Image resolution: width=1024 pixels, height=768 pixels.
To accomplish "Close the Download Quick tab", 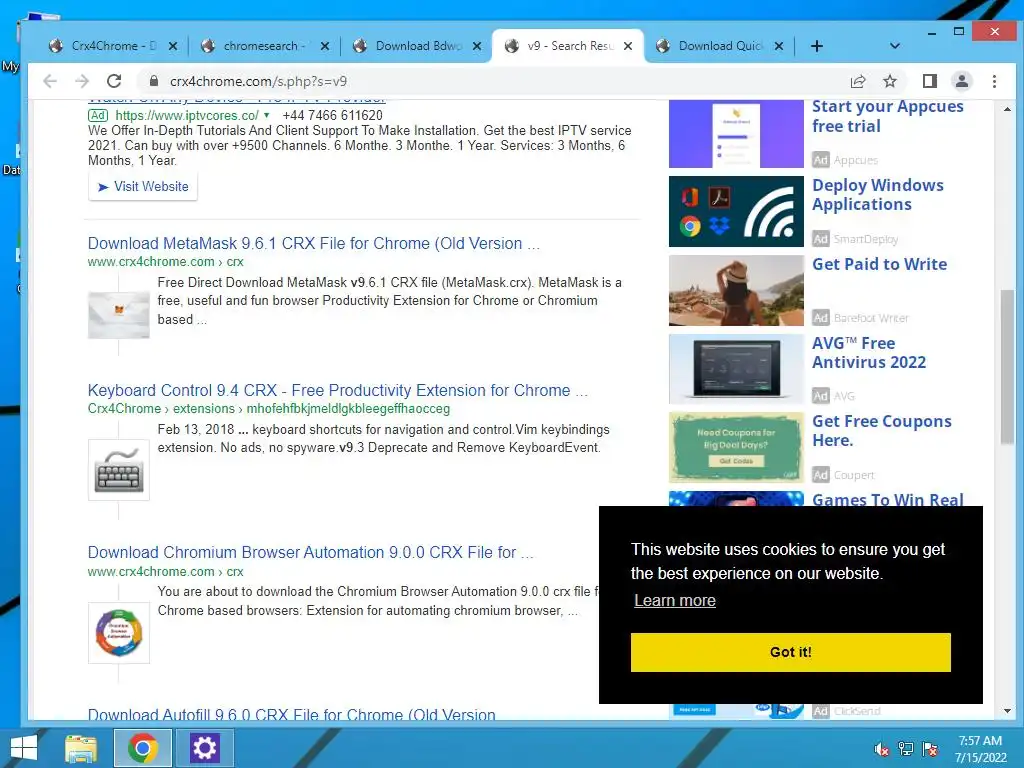I will coord(778,46).
